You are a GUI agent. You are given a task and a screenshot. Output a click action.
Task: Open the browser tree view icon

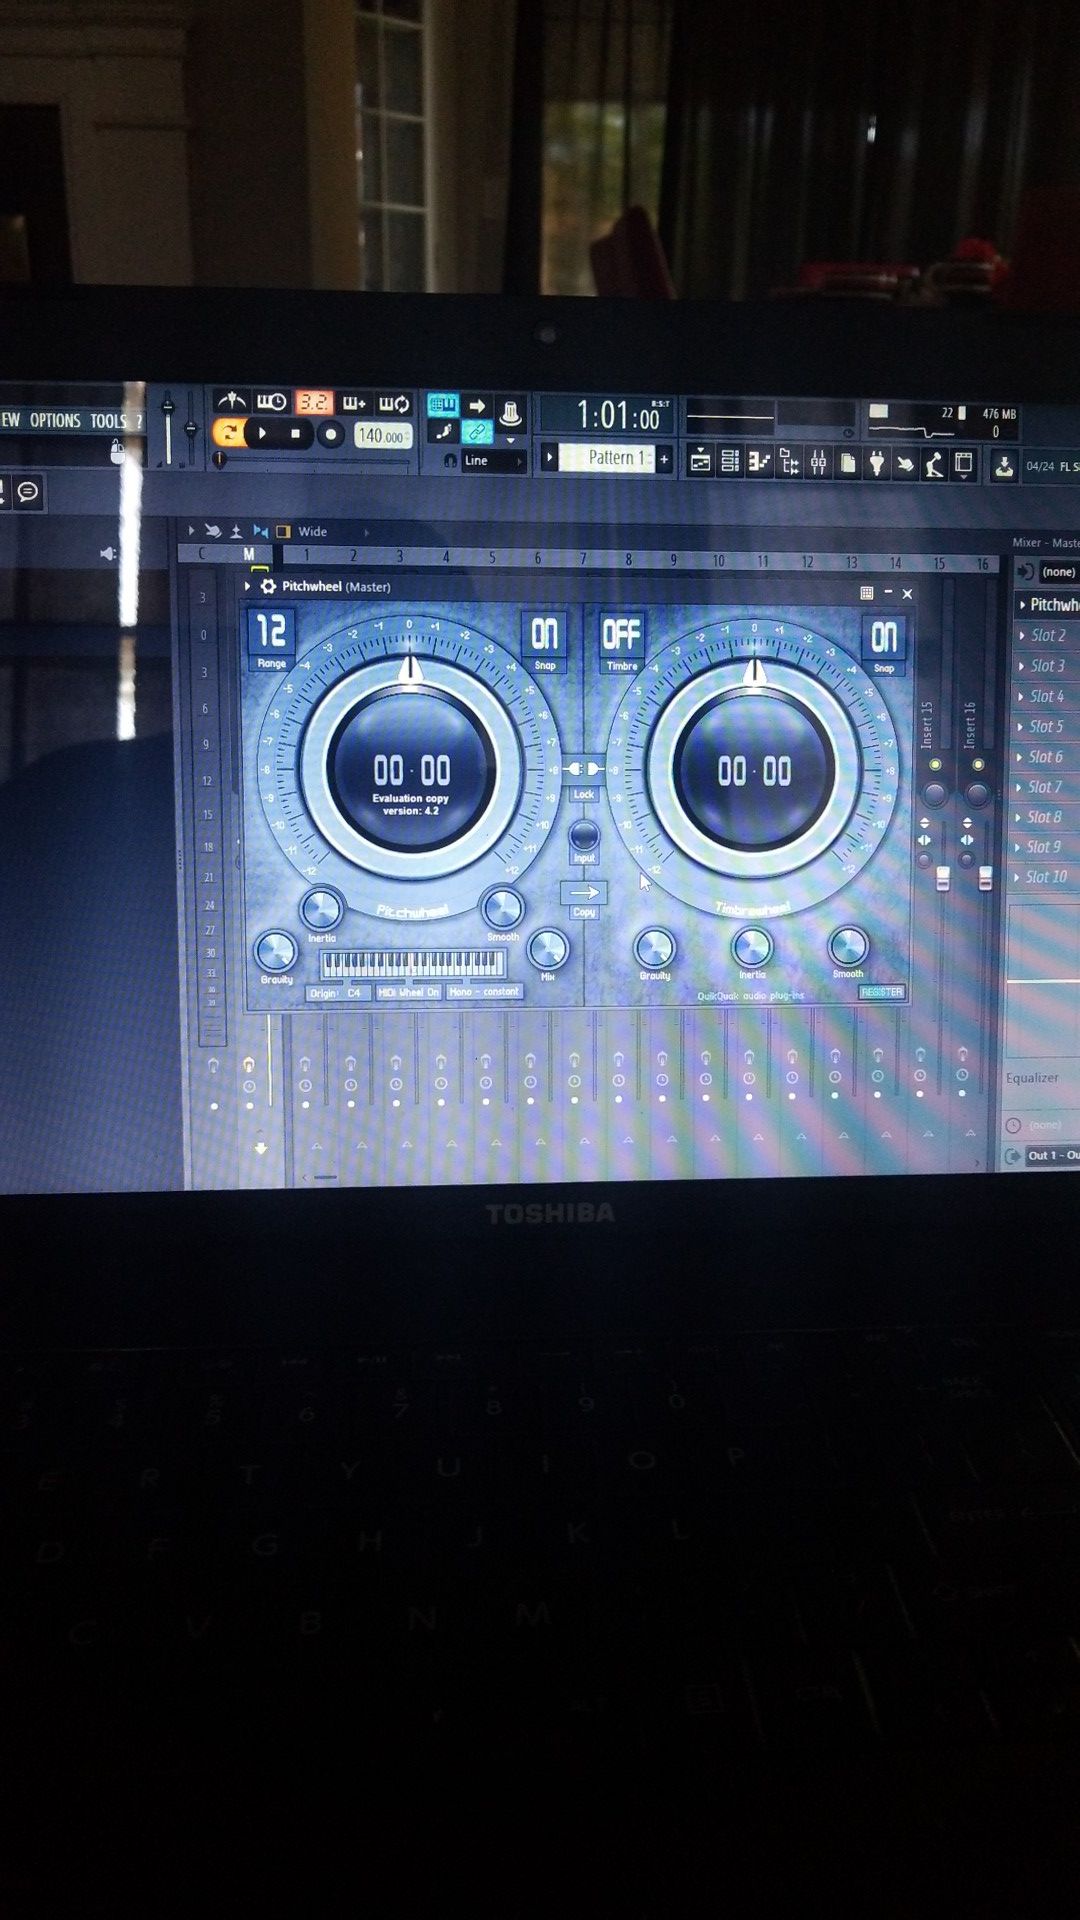tap(789, 462)
